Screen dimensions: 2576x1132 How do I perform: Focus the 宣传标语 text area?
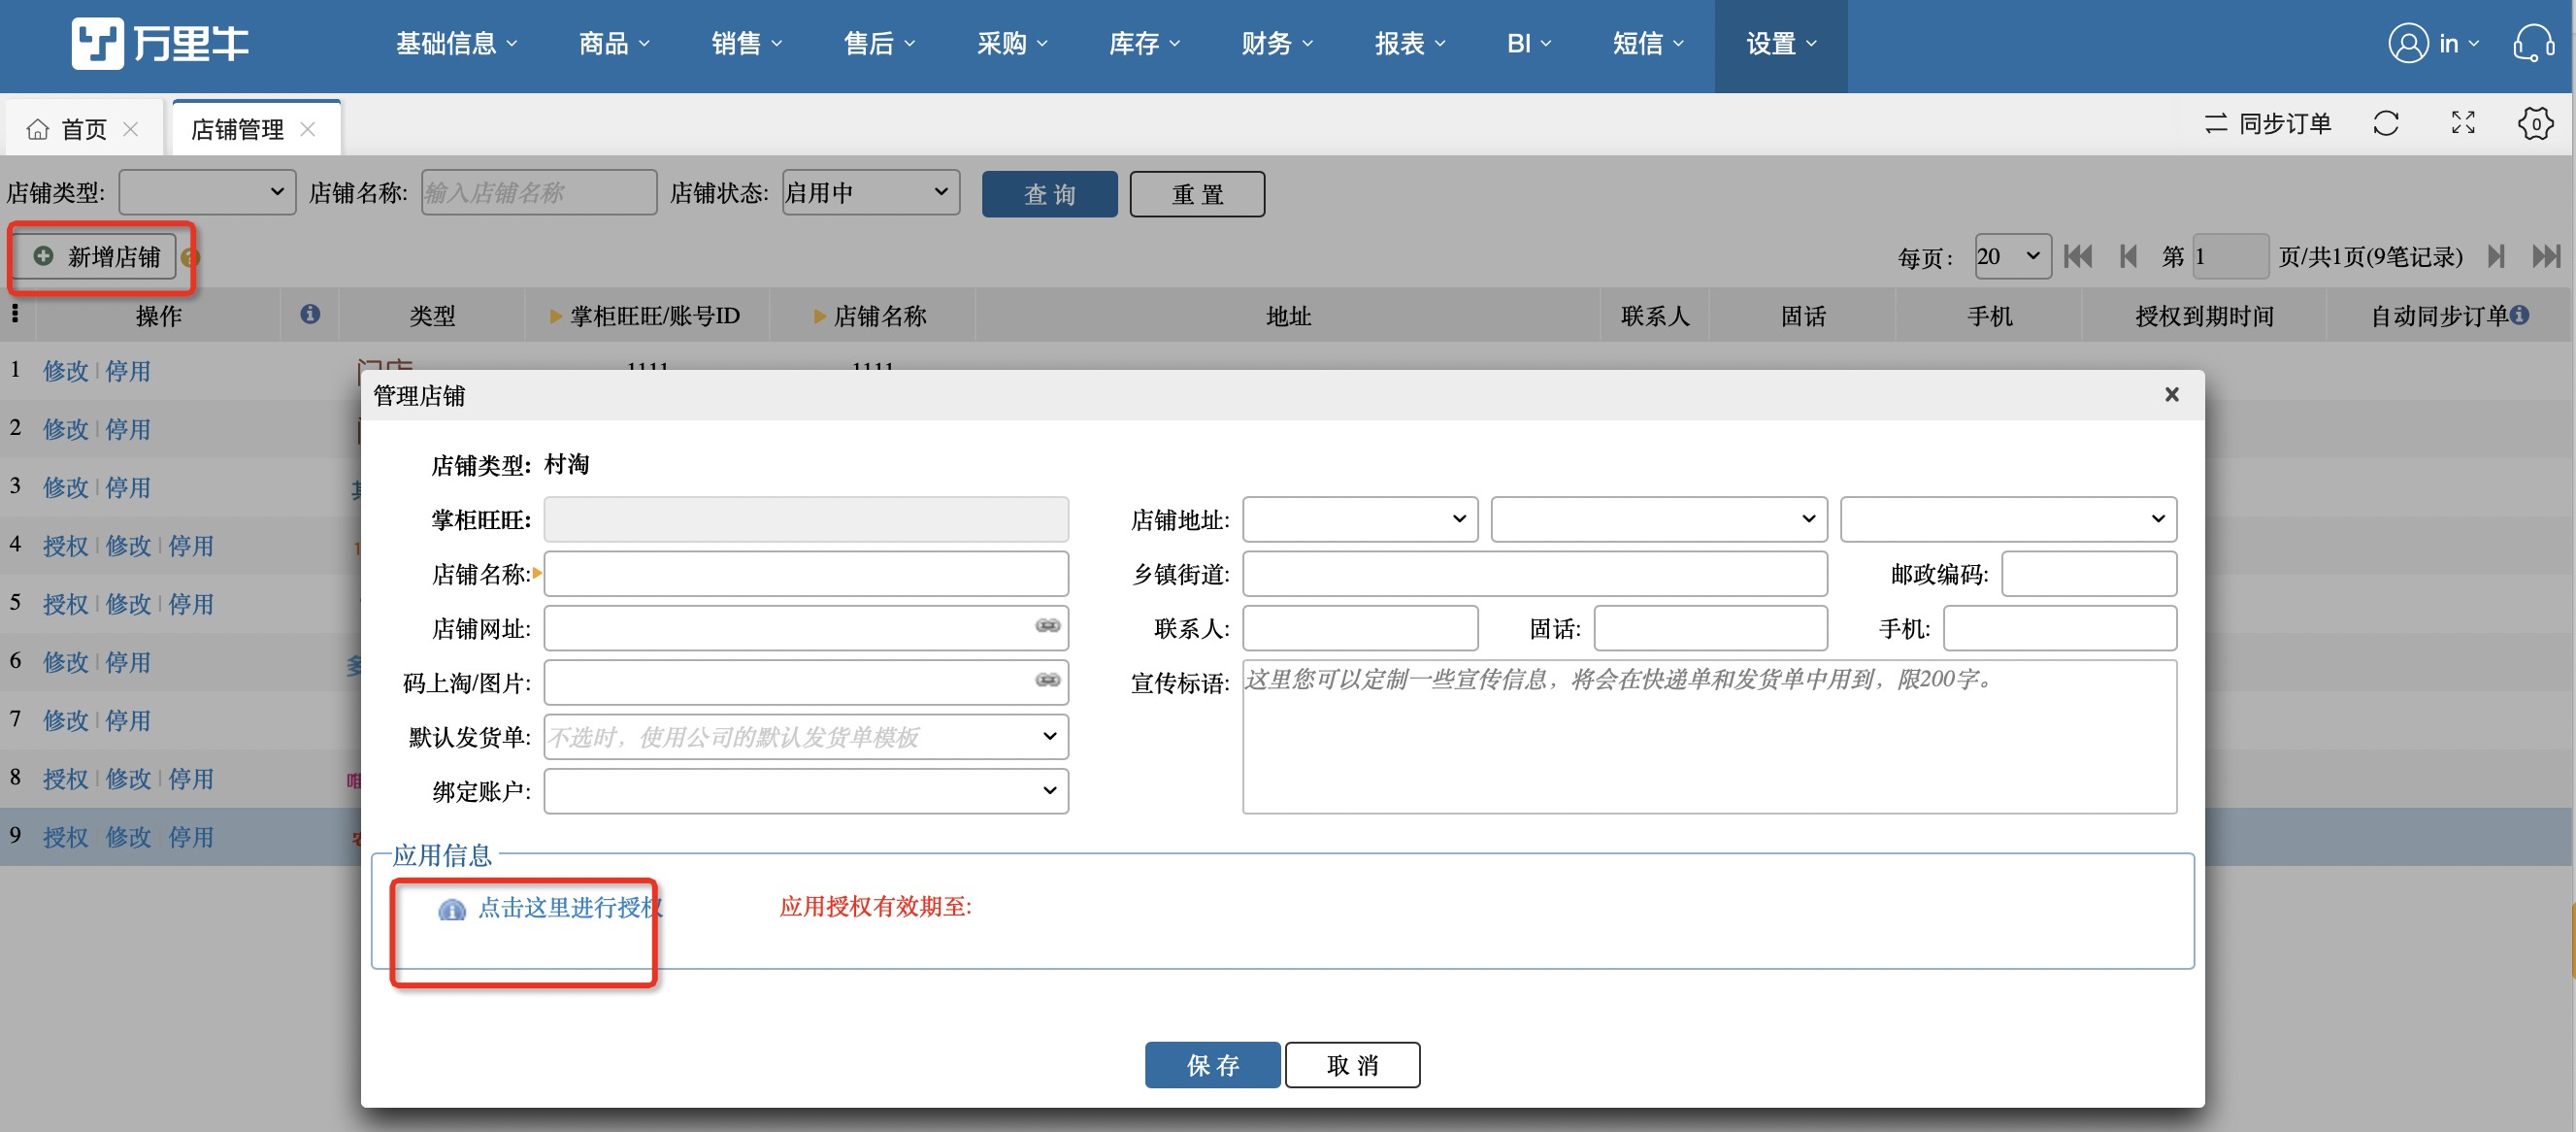[1709, 736]
